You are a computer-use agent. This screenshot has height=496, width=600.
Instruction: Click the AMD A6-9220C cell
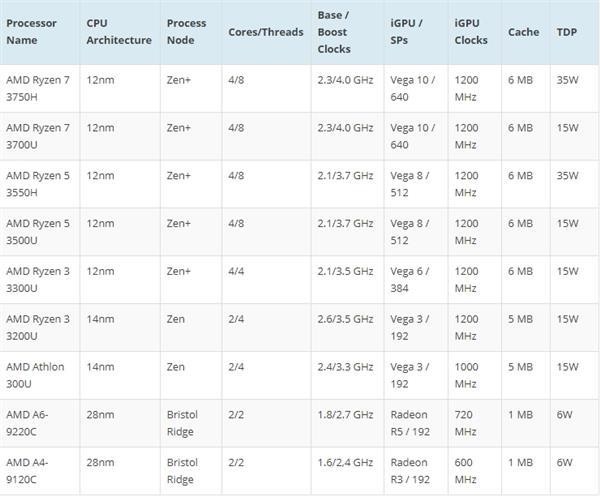[x=30, y=423]
